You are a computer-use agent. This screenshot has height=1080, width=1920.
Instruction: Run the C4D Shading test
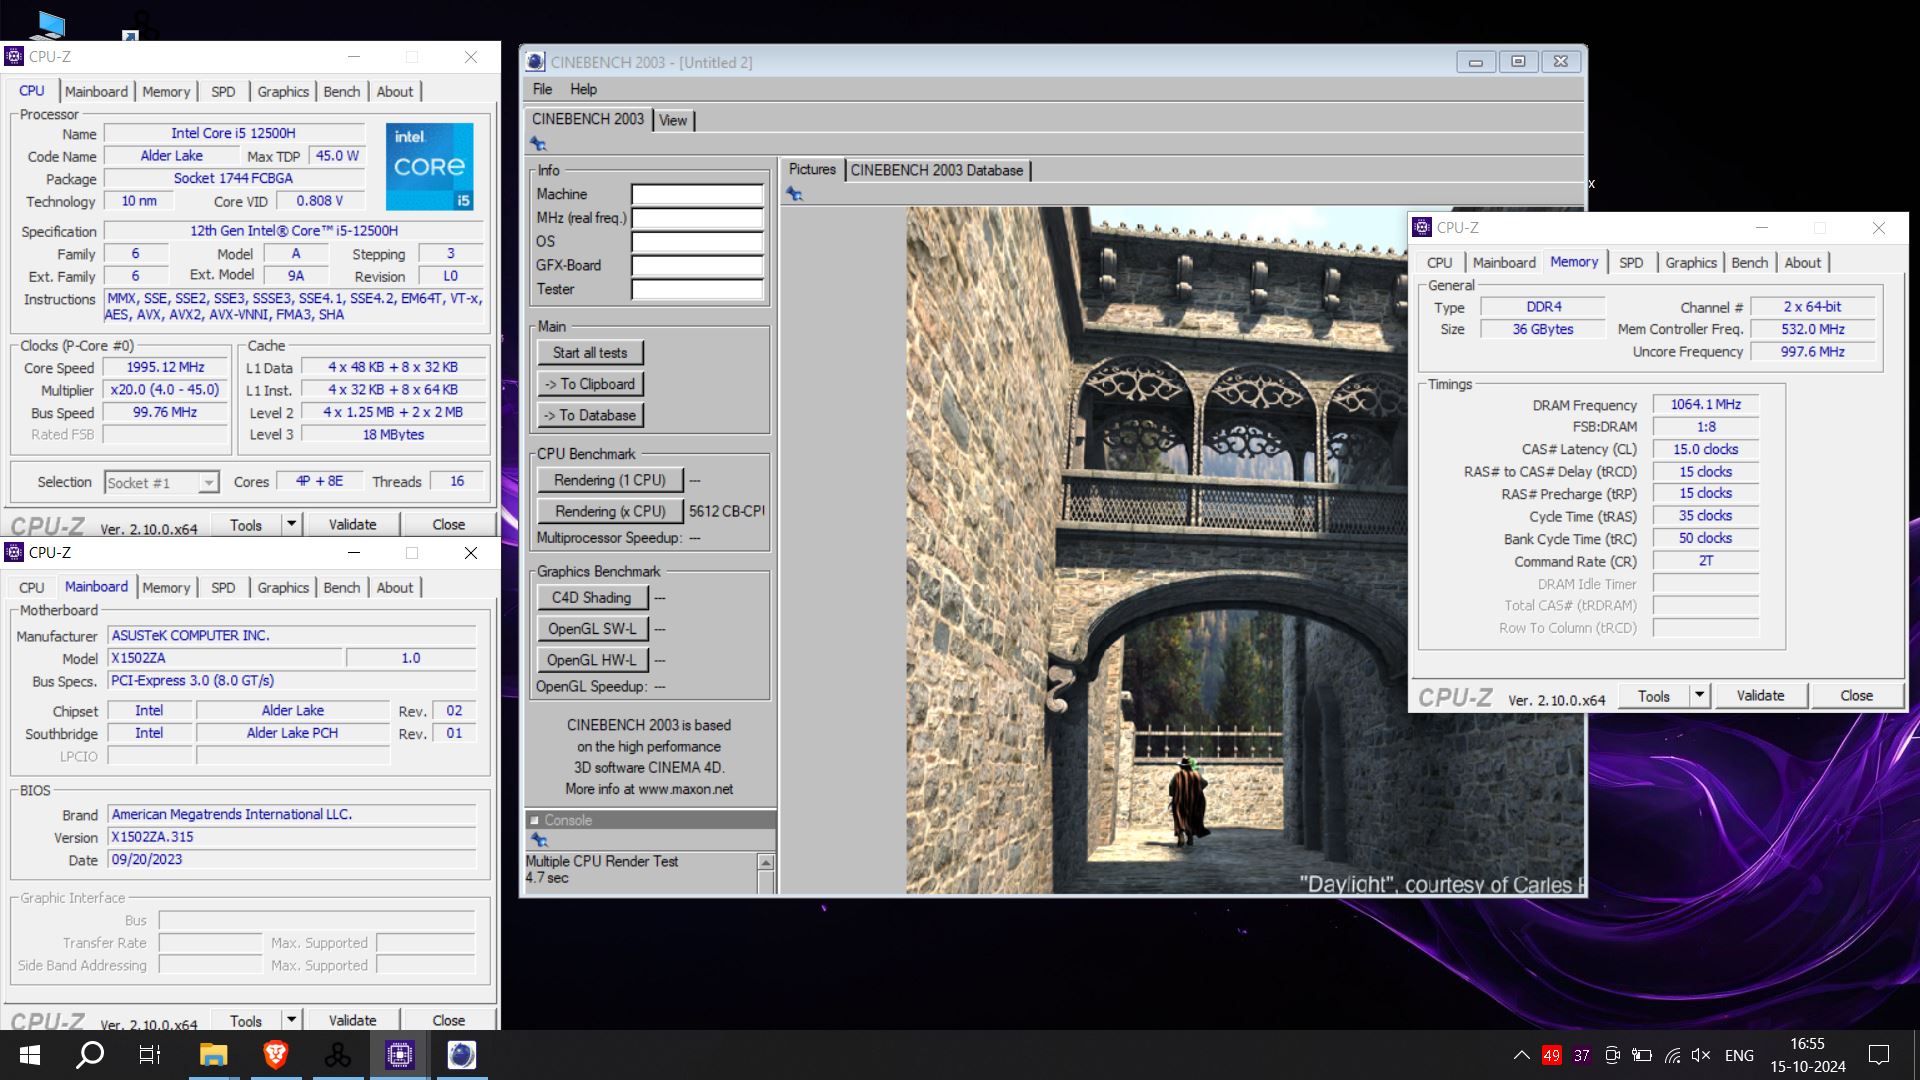[592, 598]
